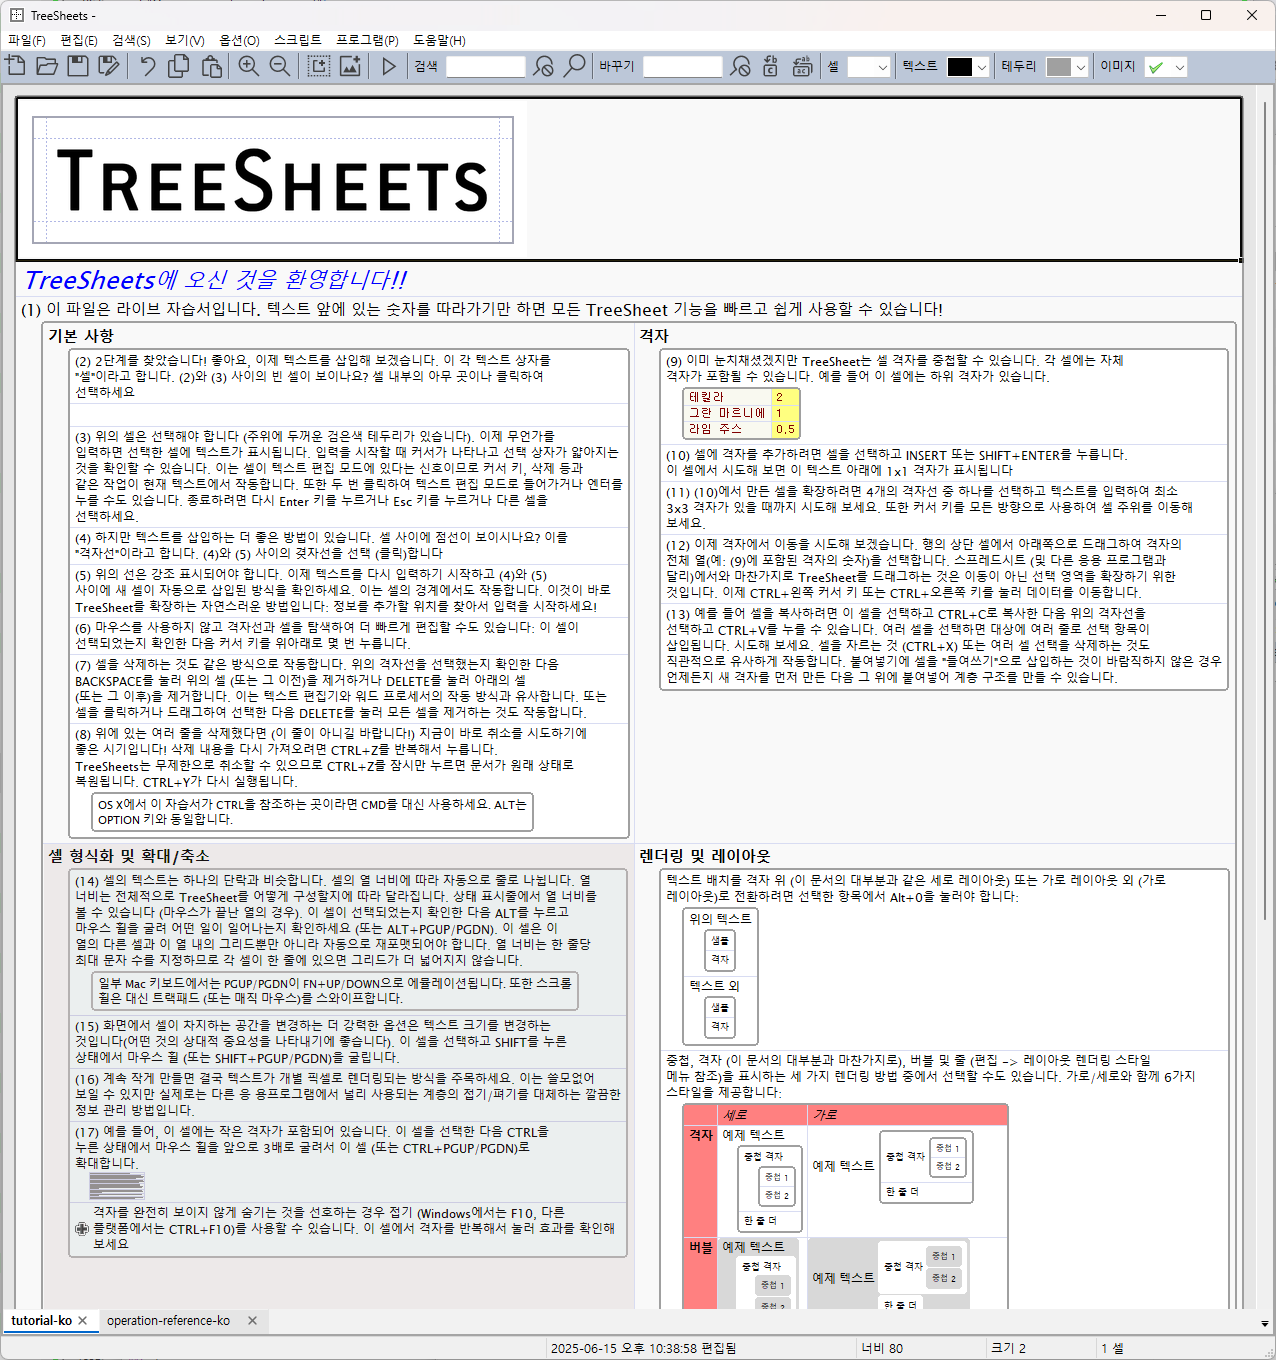Select the '셀 형식화 및 확대/축소' heading
Image resolution: width=1276 pixels, height=1360 pixels.
(129, 856)
